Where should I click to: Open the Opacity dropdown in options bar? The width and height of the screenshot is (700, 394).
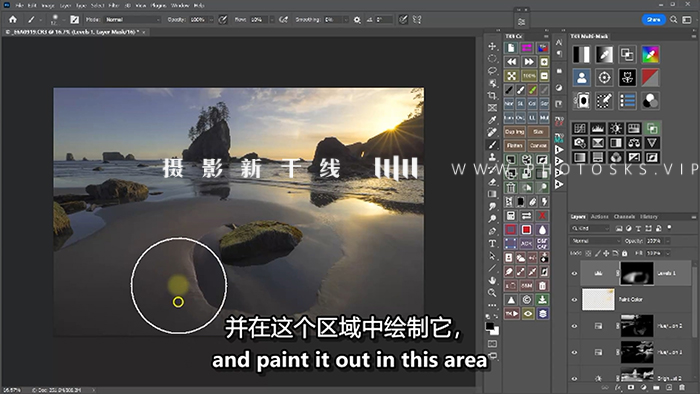pyautogui.click(x=211, y=20)
